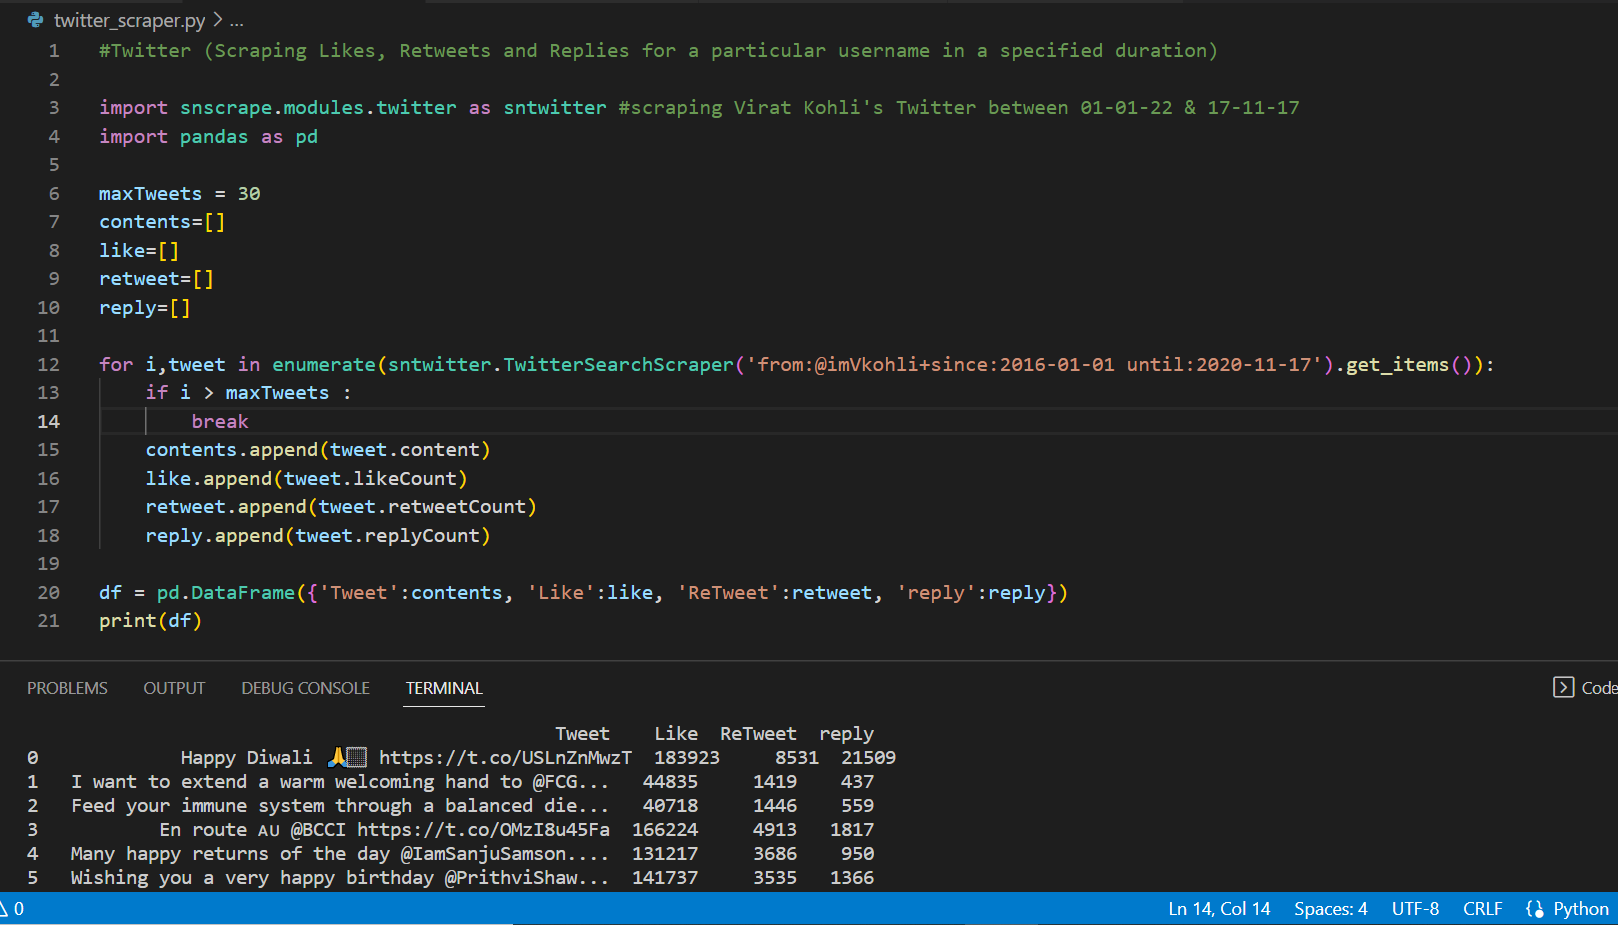Click 'maxTweets = 30' on line 6
This screenshot has width=1618, height=925.
(x=180, y=193)
